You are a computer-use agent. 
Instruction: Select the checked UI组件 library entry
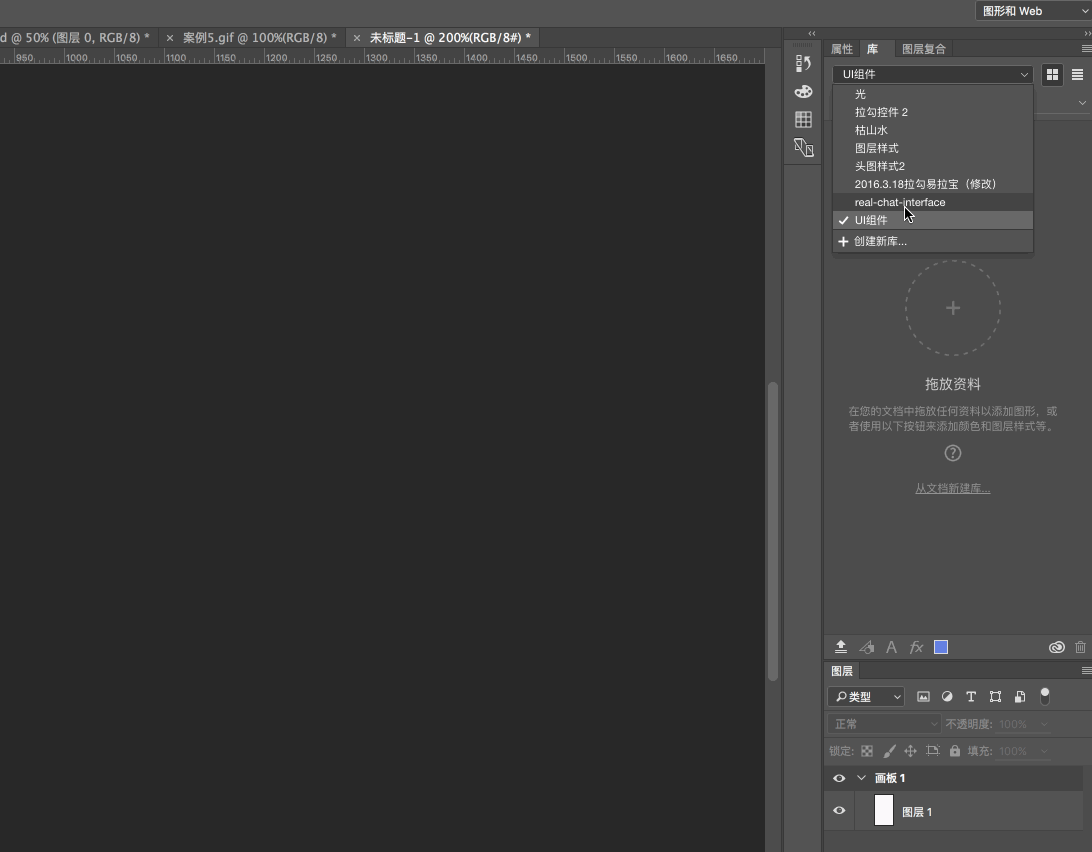[933, 220]
